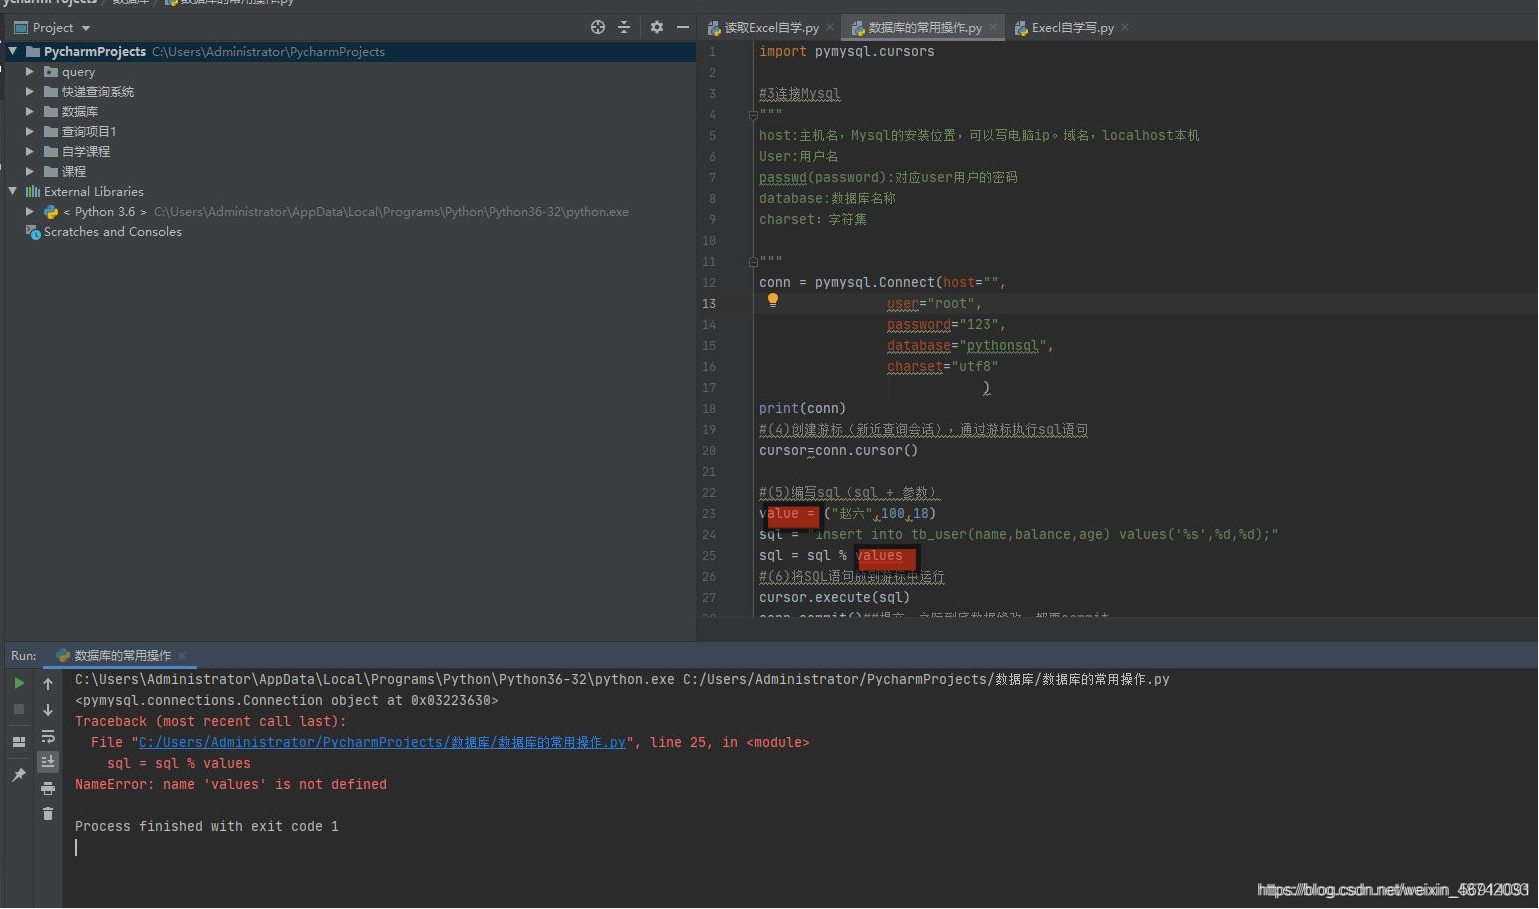Image resolution: width=1539 pixels, height=909 pixels.
Task: Expand the 数据库 folder
Action: (30, 111)
